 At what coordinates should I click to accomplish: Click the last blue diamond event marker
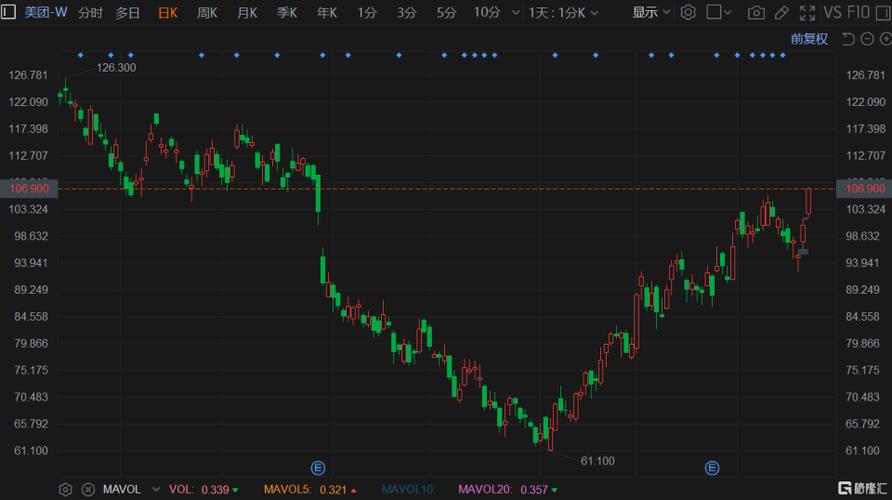(x=783, y=55)
